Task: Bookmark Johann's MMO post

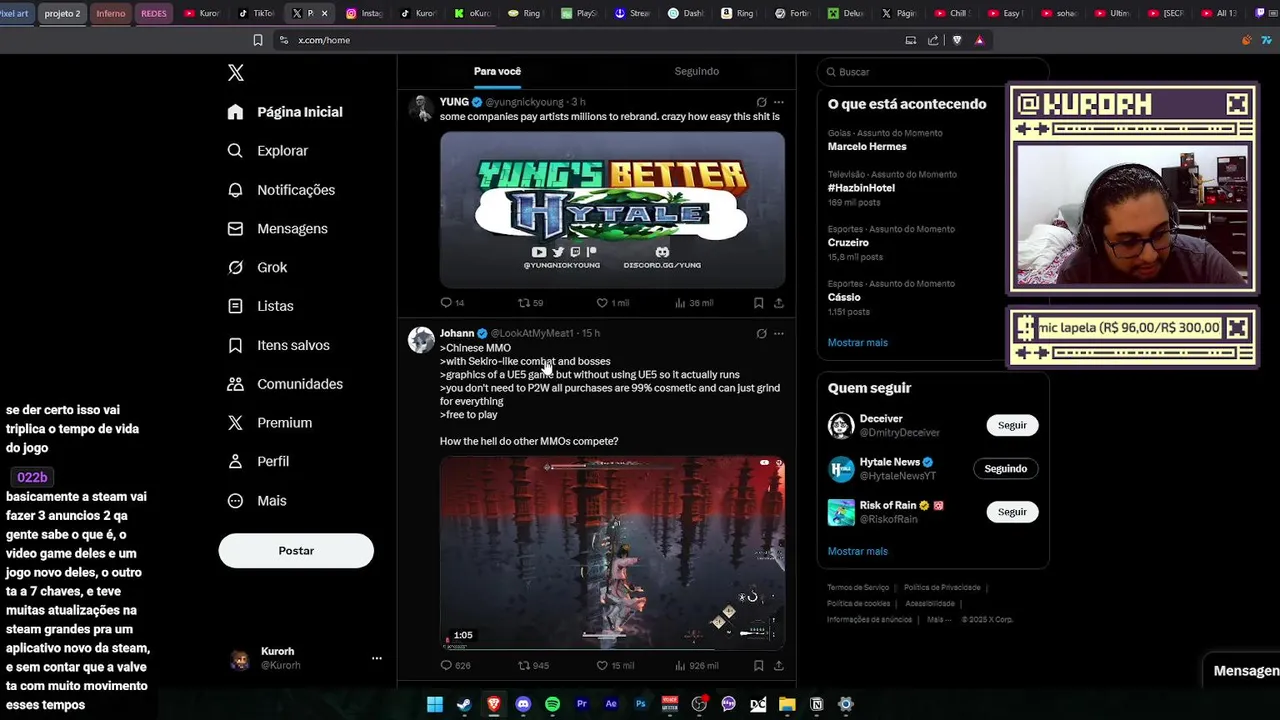Action: [758, 665]
